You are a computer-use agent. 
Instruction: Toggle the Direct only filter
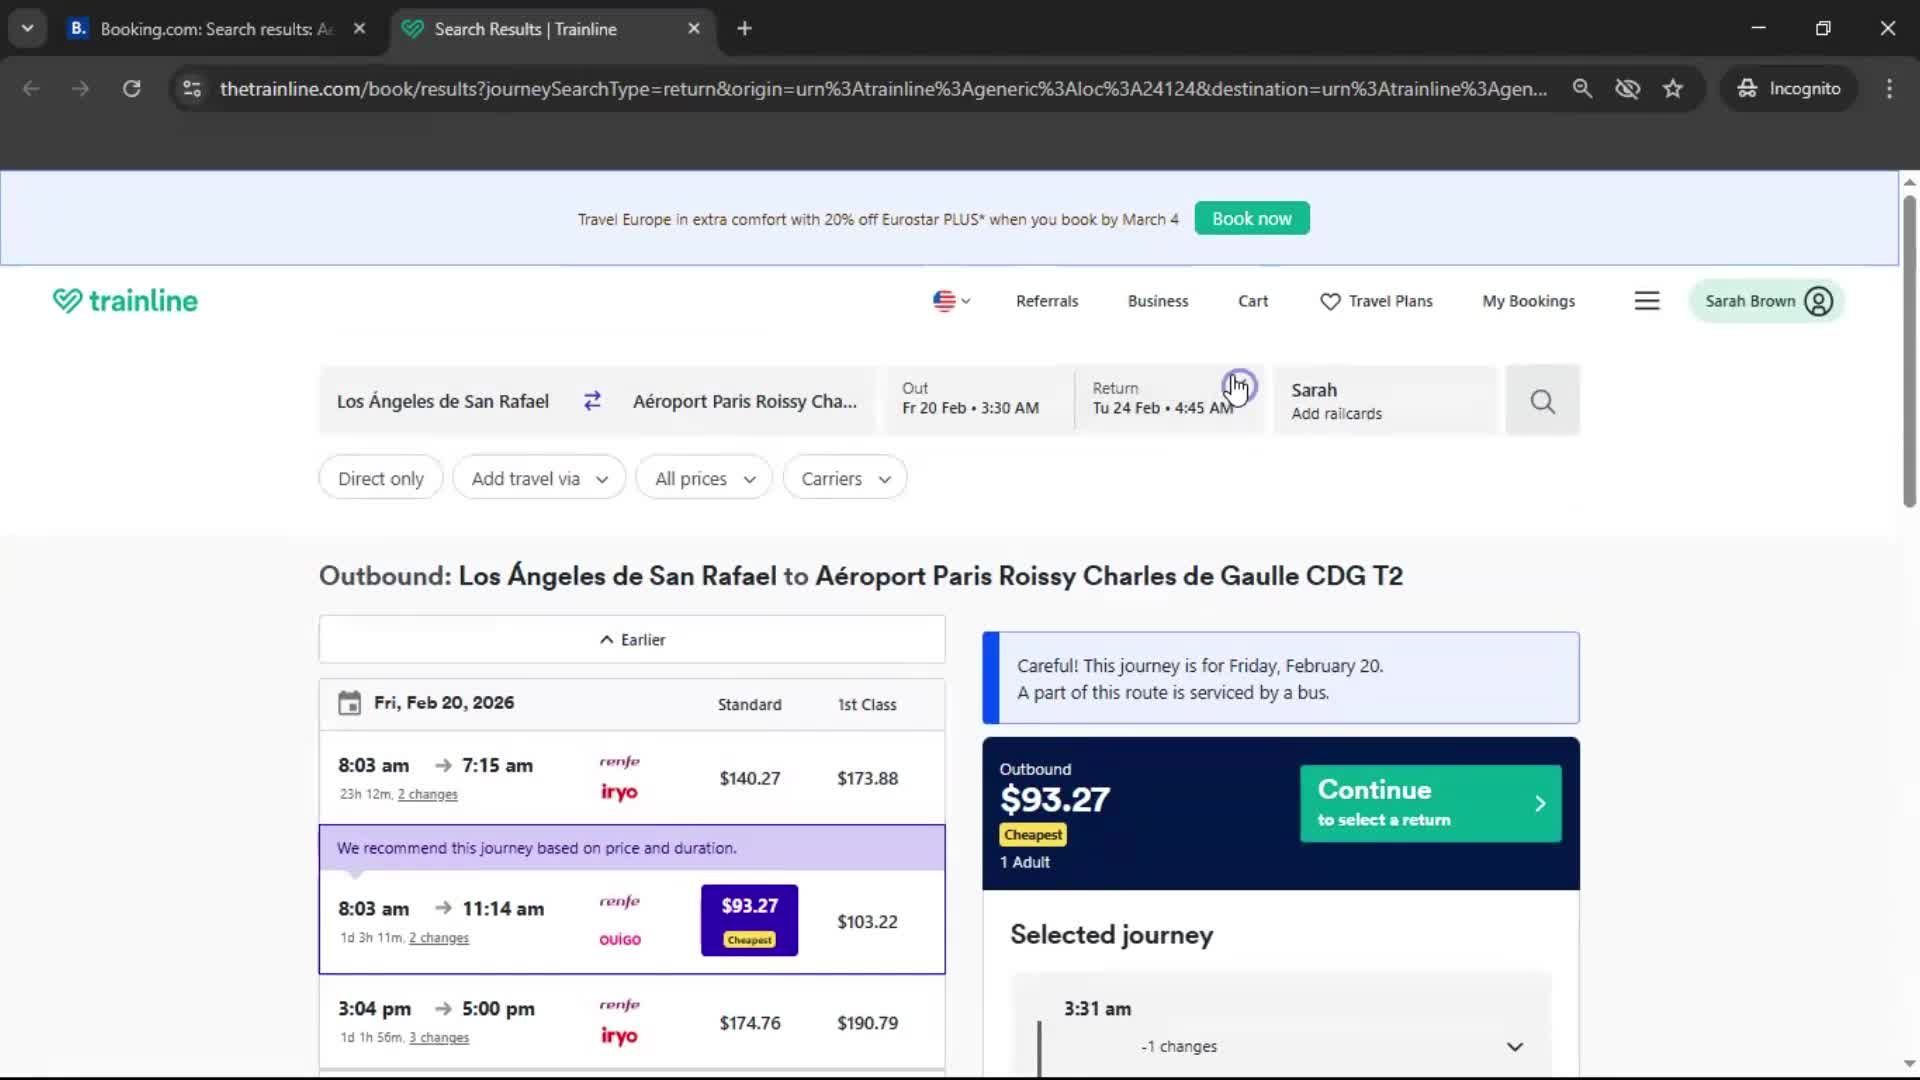coord(380,477)
